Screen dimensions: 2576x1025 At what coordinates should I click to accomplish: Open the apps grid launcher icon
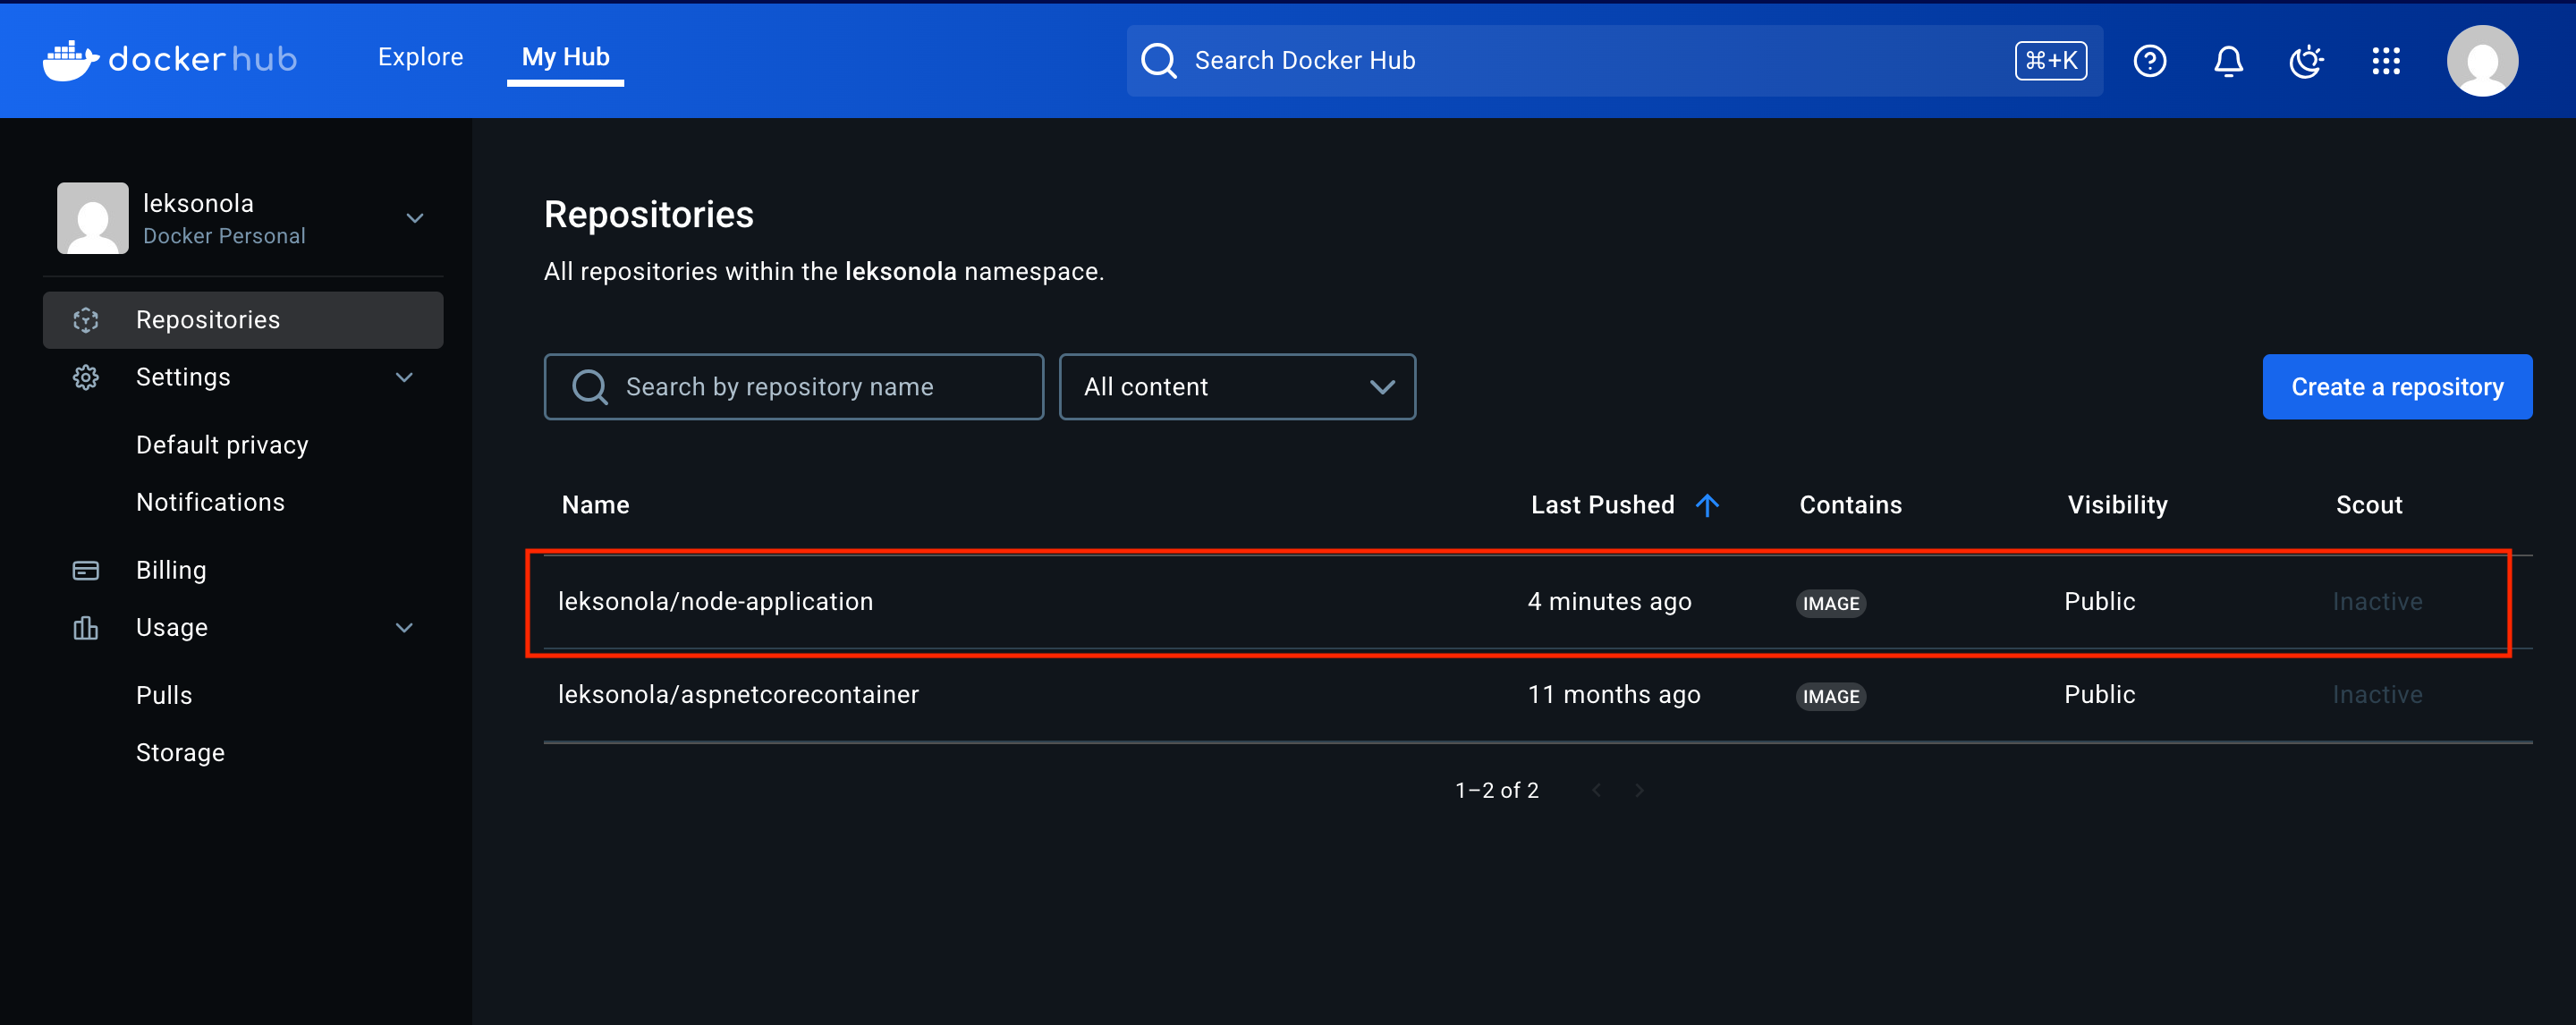(2386, 61)
